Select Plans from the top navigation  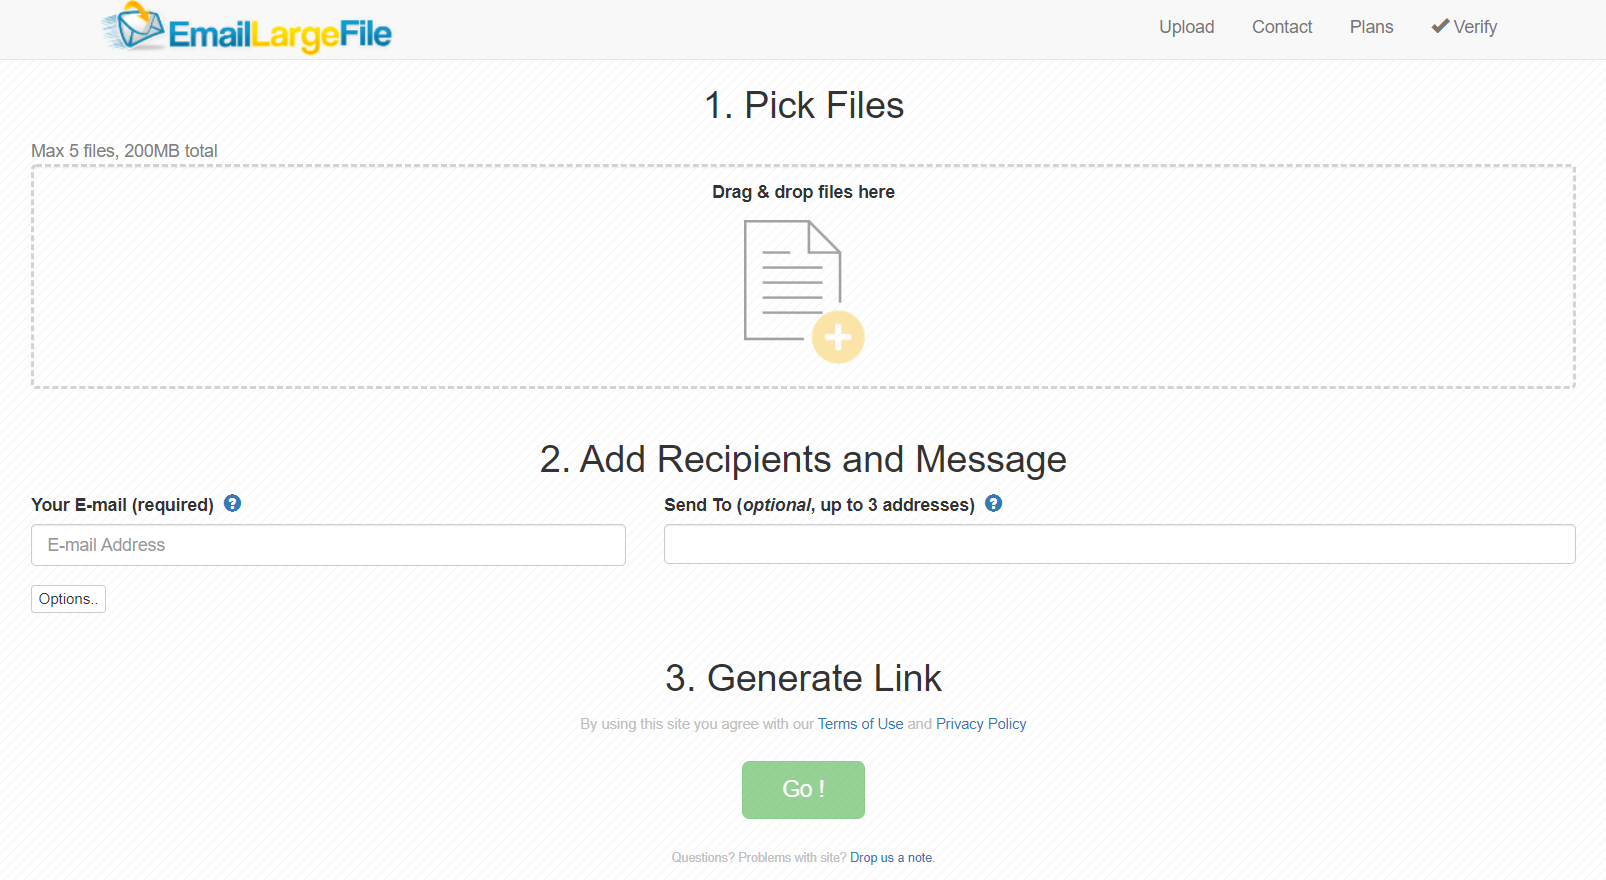[1371, 27]
